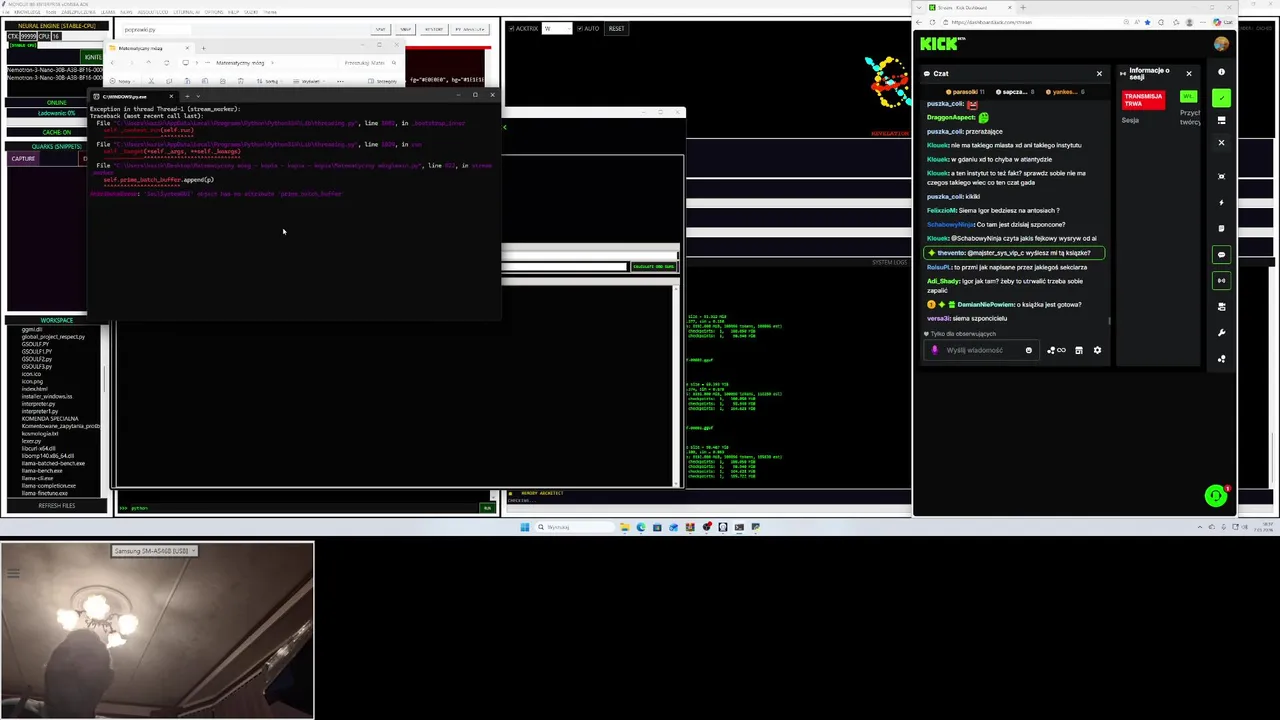Open the wrench tools icon in Kick sidebar
Screen dimensions: 1280x720
[1221, 333]
